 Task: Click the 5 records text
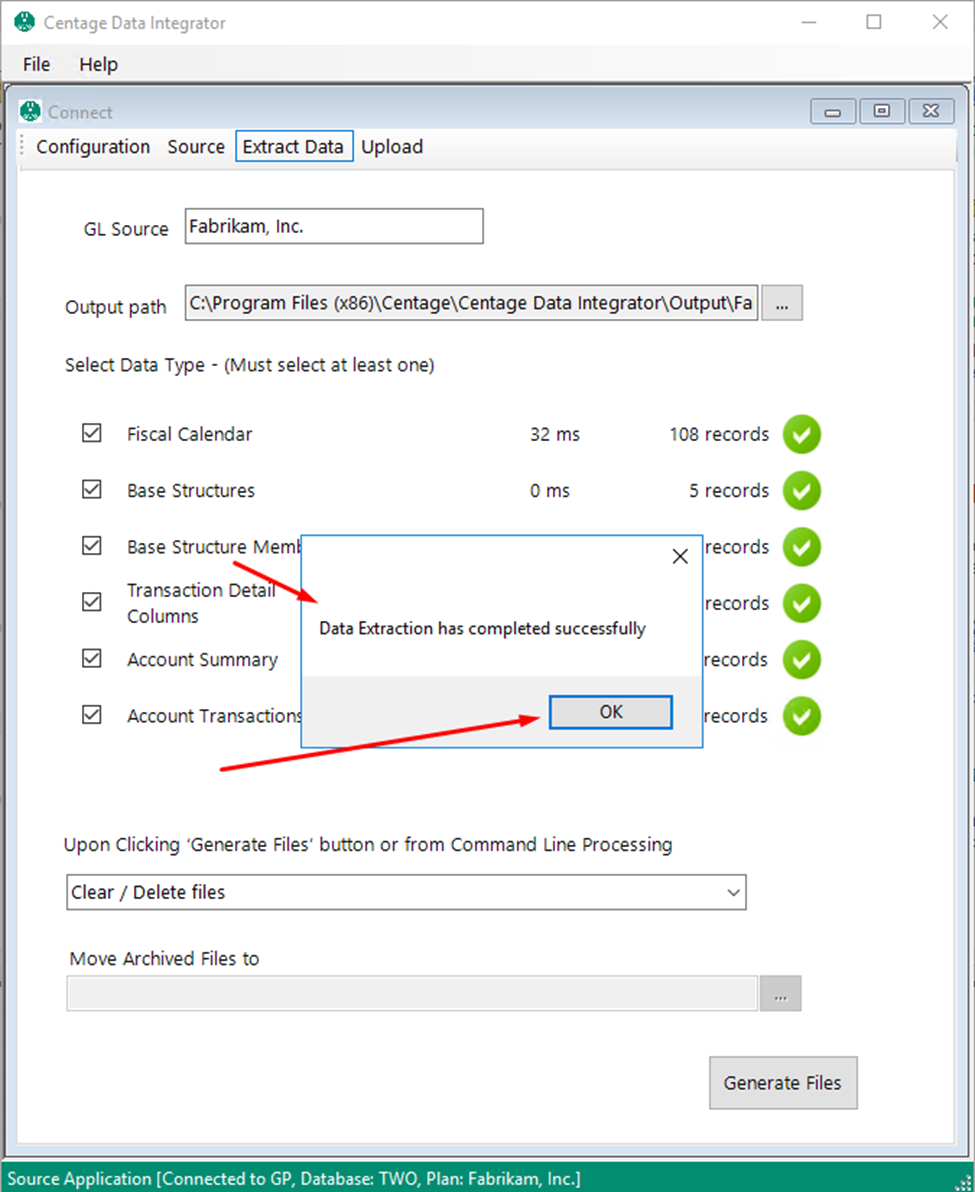tap(729, 490)
